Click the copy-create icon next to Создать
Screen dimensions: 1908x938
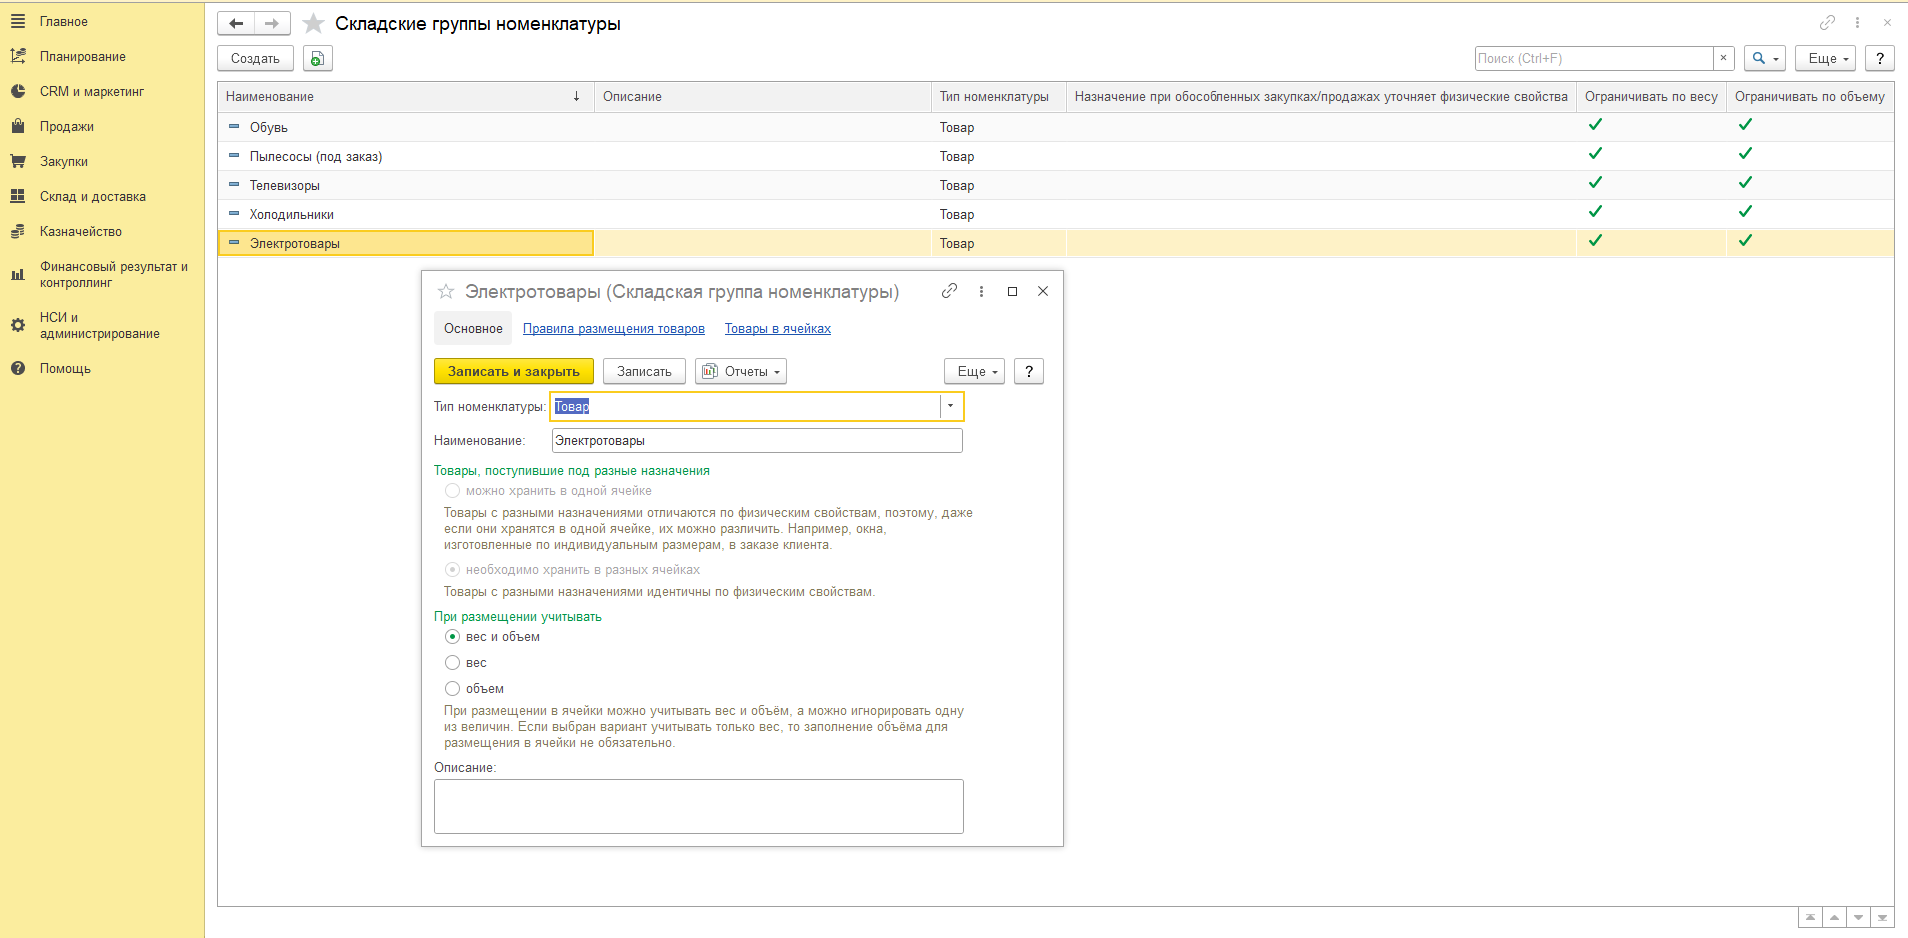[x=317, y=59]
